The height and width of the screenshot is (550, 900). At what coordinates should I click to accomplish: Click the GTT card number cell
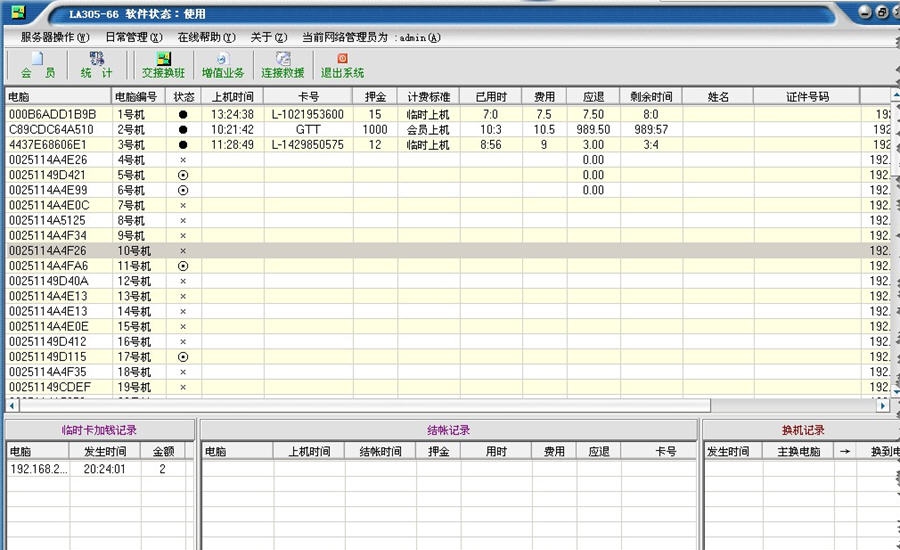pos(308,130)
